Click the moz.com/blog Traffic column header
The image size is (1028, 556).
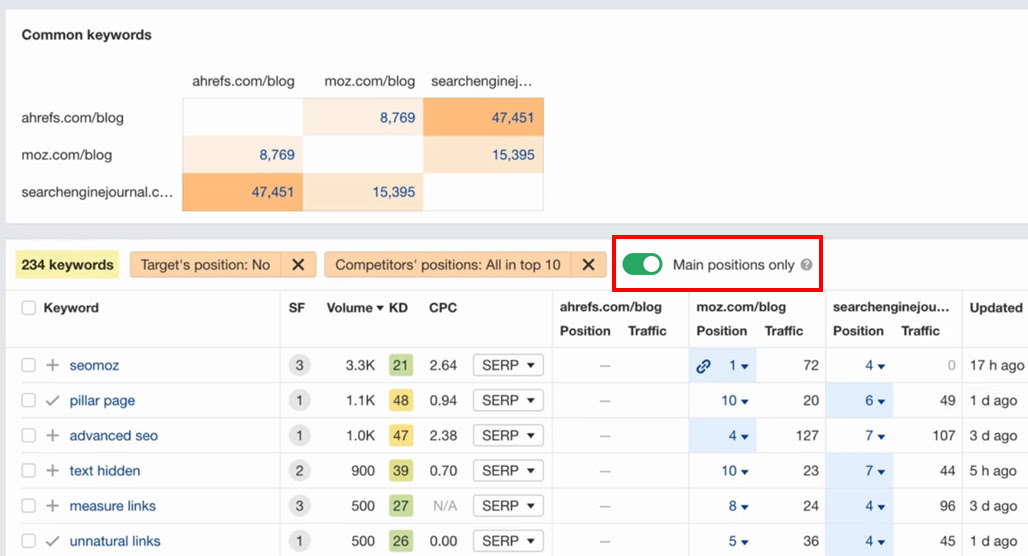click(783, 330)
